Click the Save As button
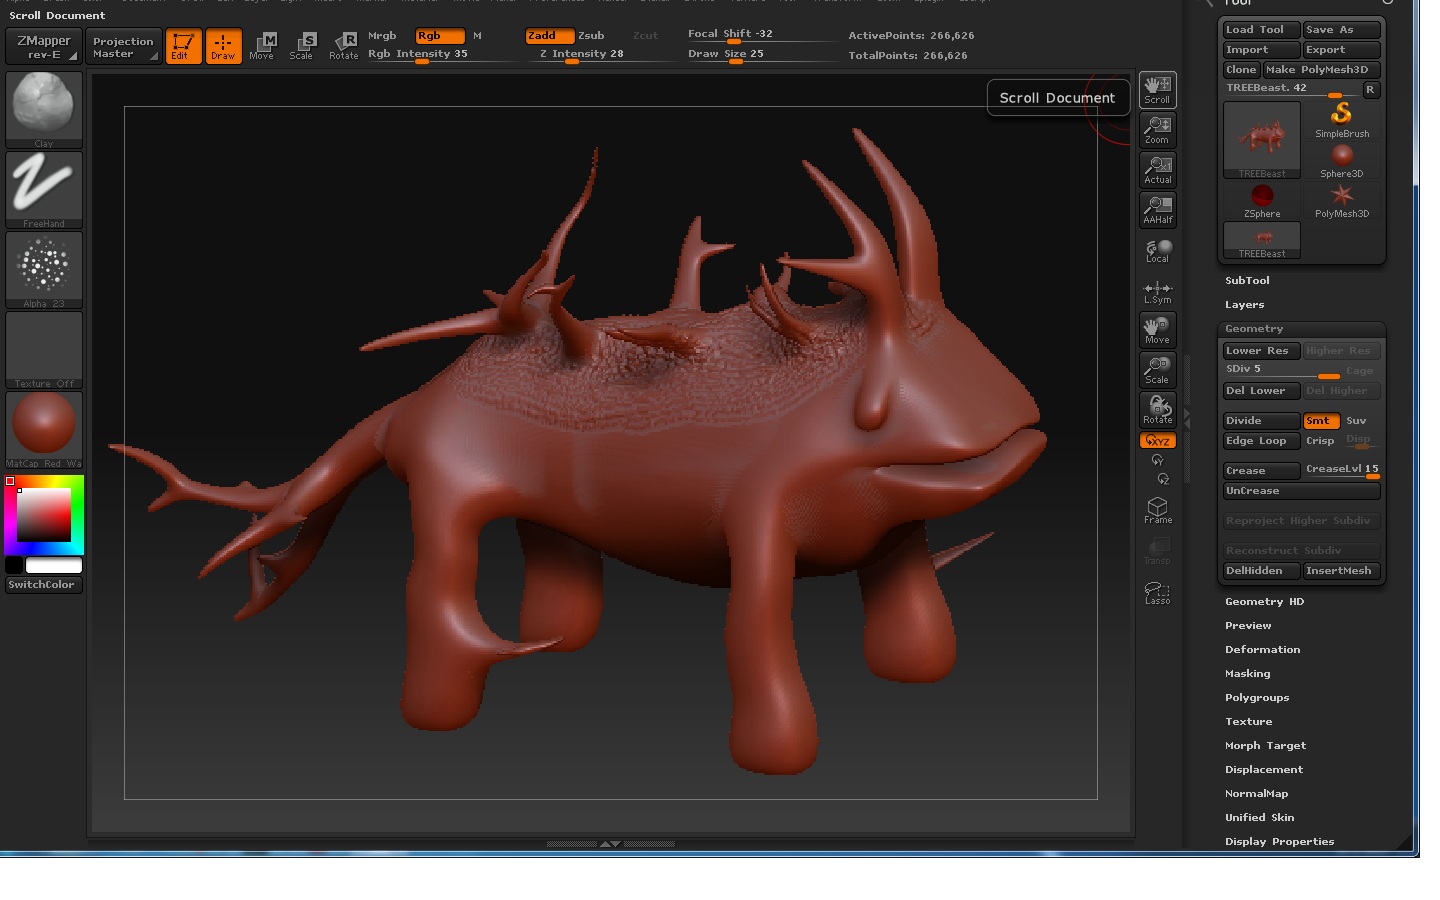Image resolution: width=1440 pixels, height=900 pixels. (1342, 30)
